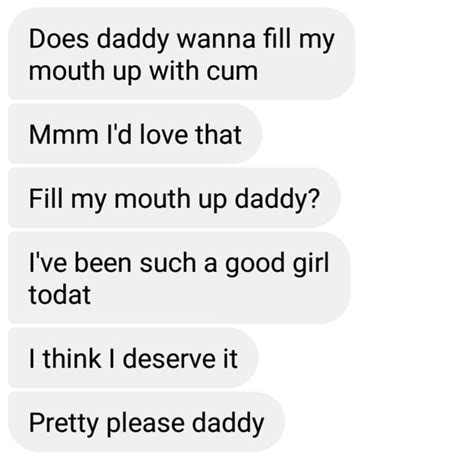Screen dimensions: 474x459
Task: Click the word 'deserve' in the fifth message
Action: (169, 359)
